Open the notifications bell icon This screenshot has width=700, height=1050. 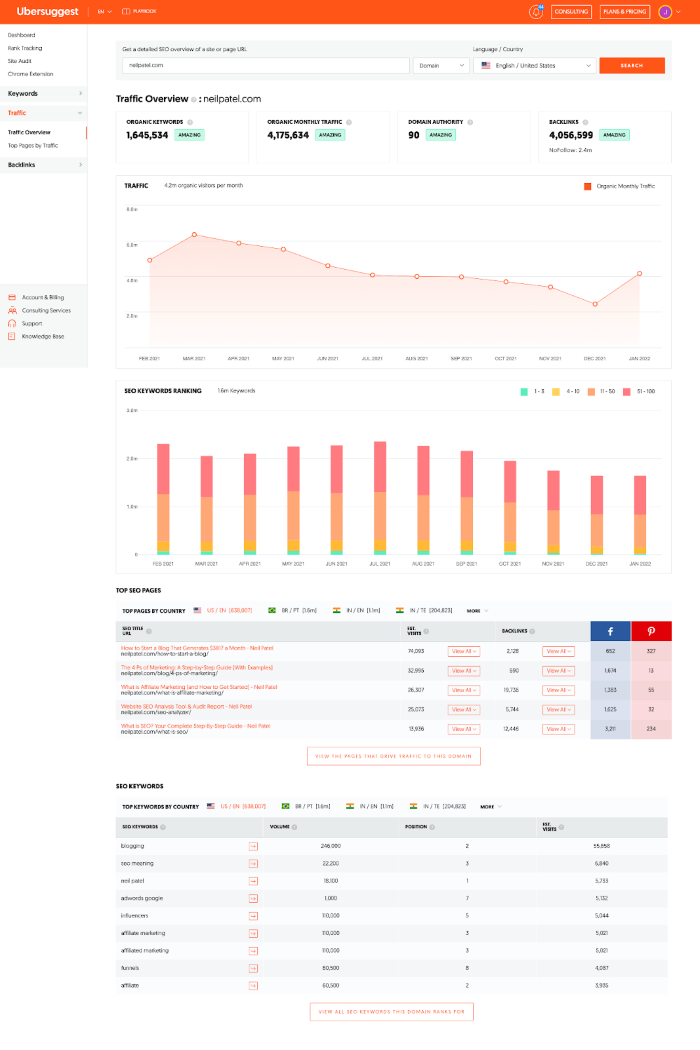(x=536, y=11)
